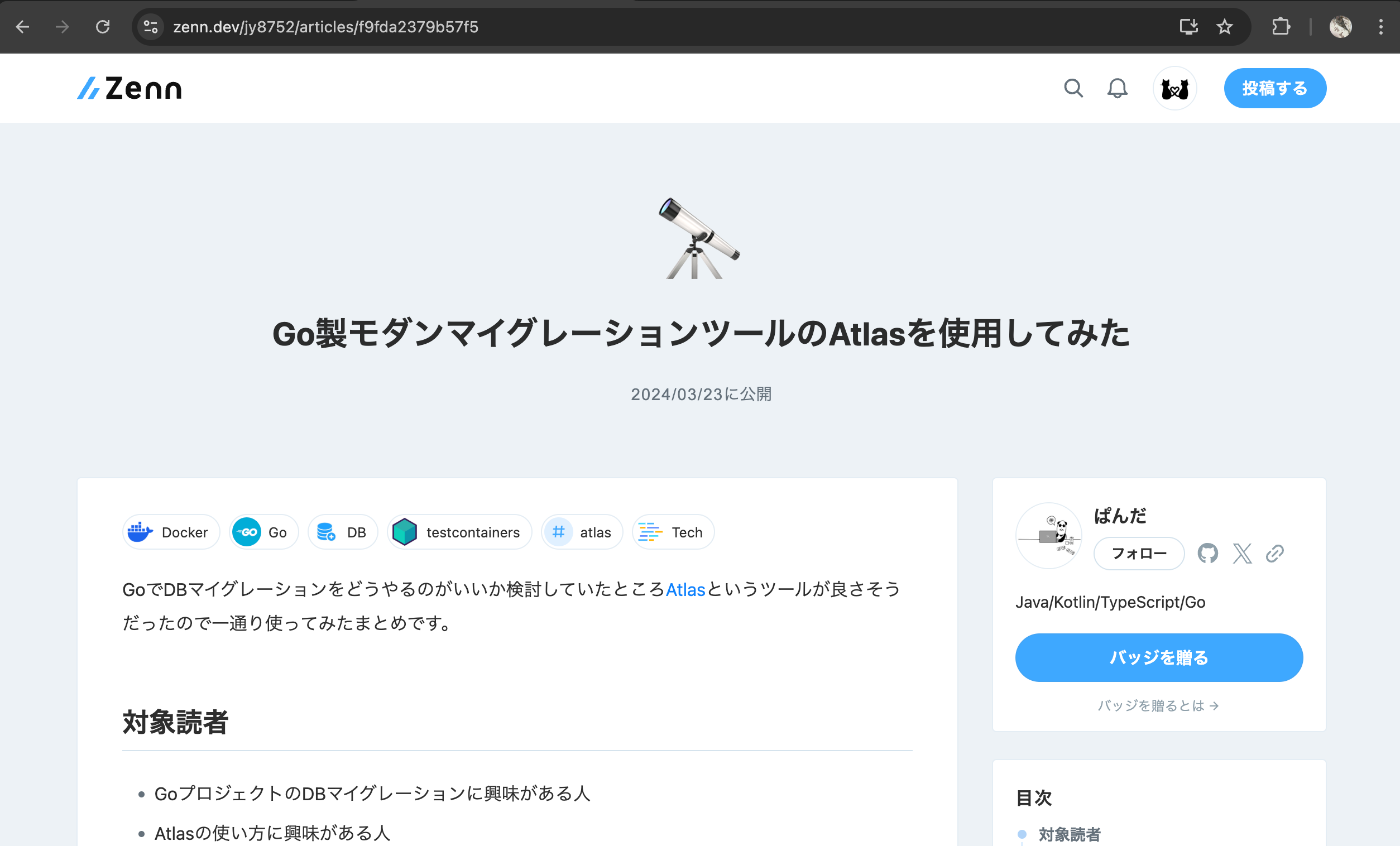Viewport: 1400px width, 846px height.
Task: Open Zenn search with the magnifier icon
Action: coord(1073,88)
